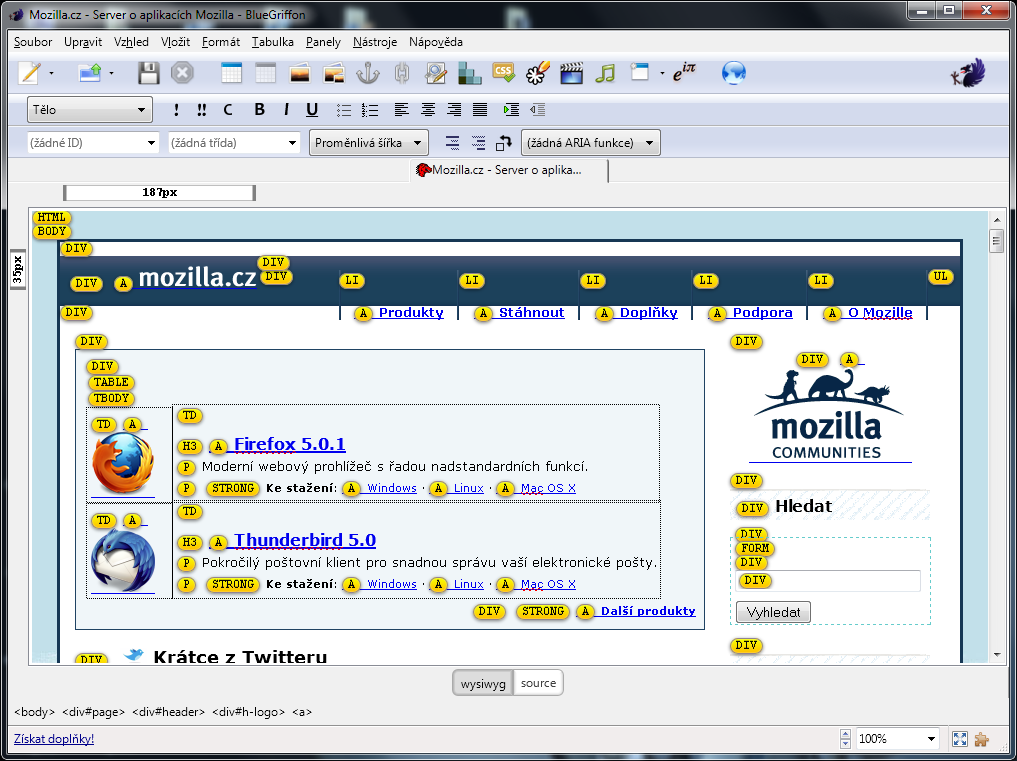Select the Mozilla.cz document tab
Image resolution: width=1017 pixels, height=761 pixels.
pos(509,171)
